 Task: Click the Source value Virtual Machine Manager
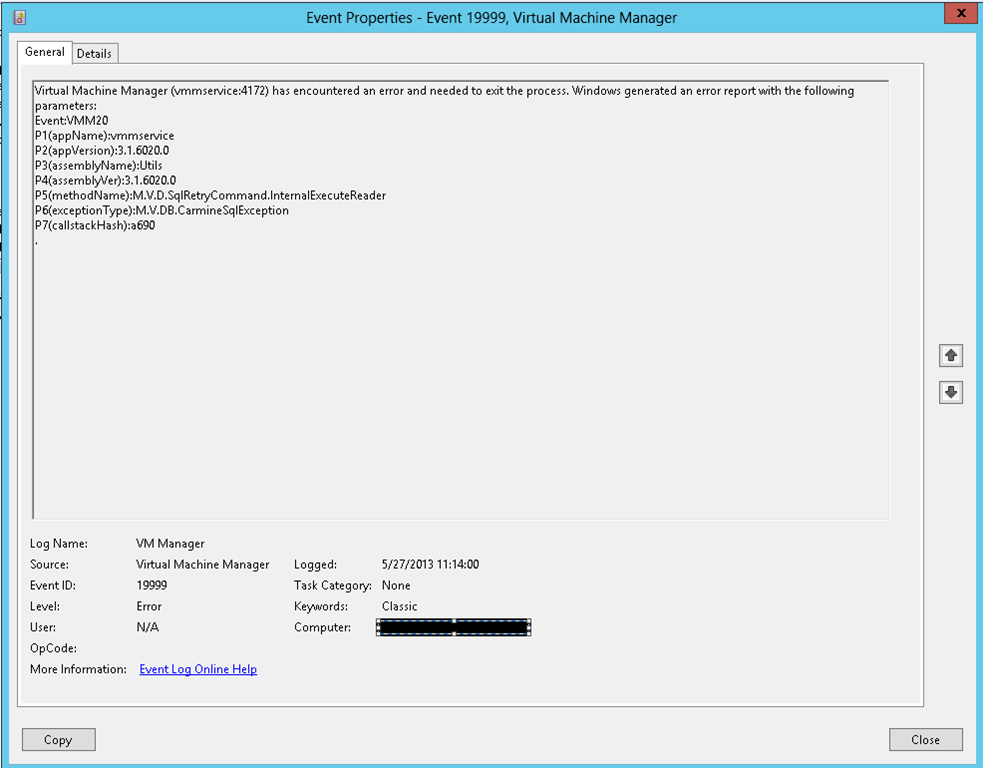pyautogui.click(x=202, y=564)
